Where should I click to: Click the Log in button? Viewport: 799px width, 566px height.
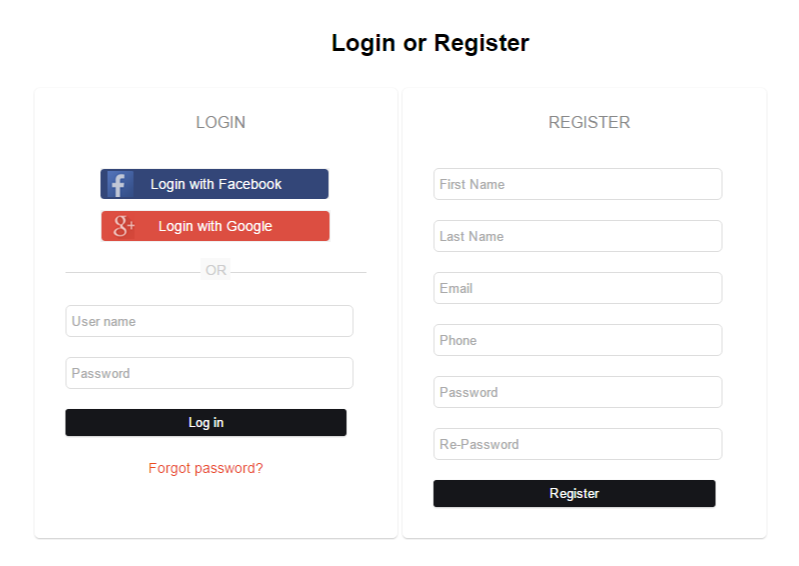[206, 422]
